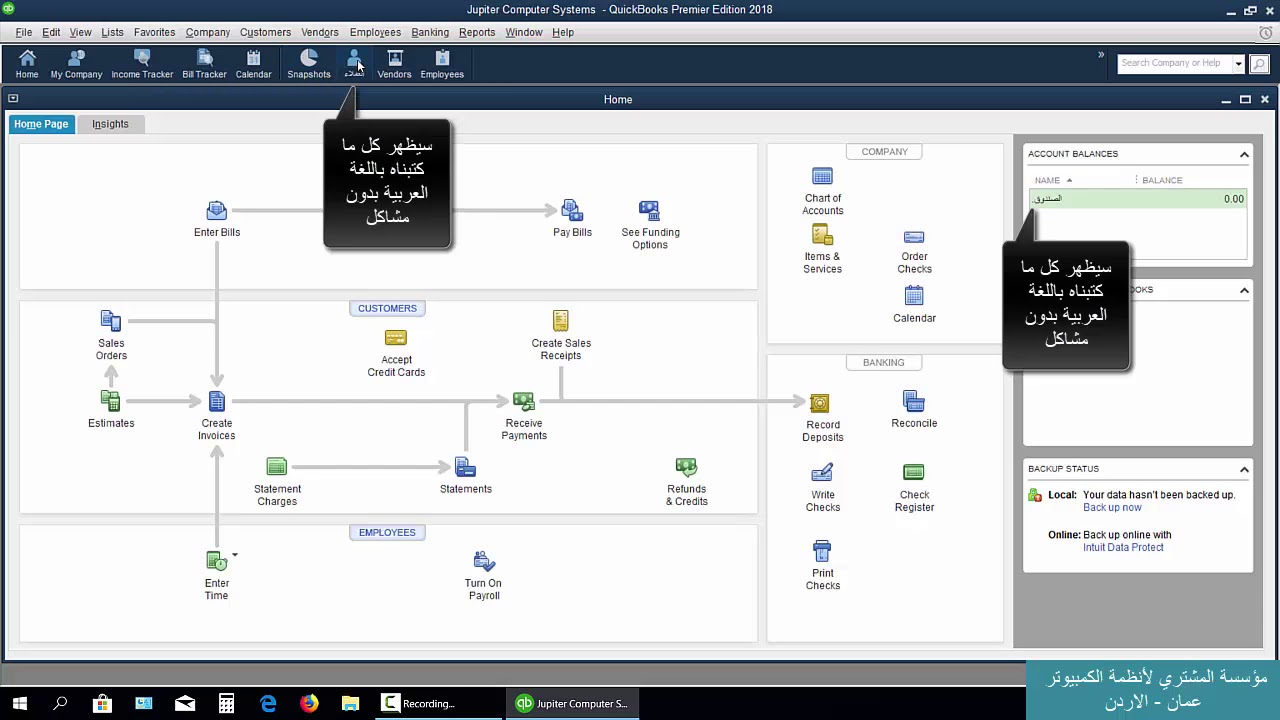
Task: Collapse the Backup Status panel
Action: pyautogui.click(x=1244, y=469)
